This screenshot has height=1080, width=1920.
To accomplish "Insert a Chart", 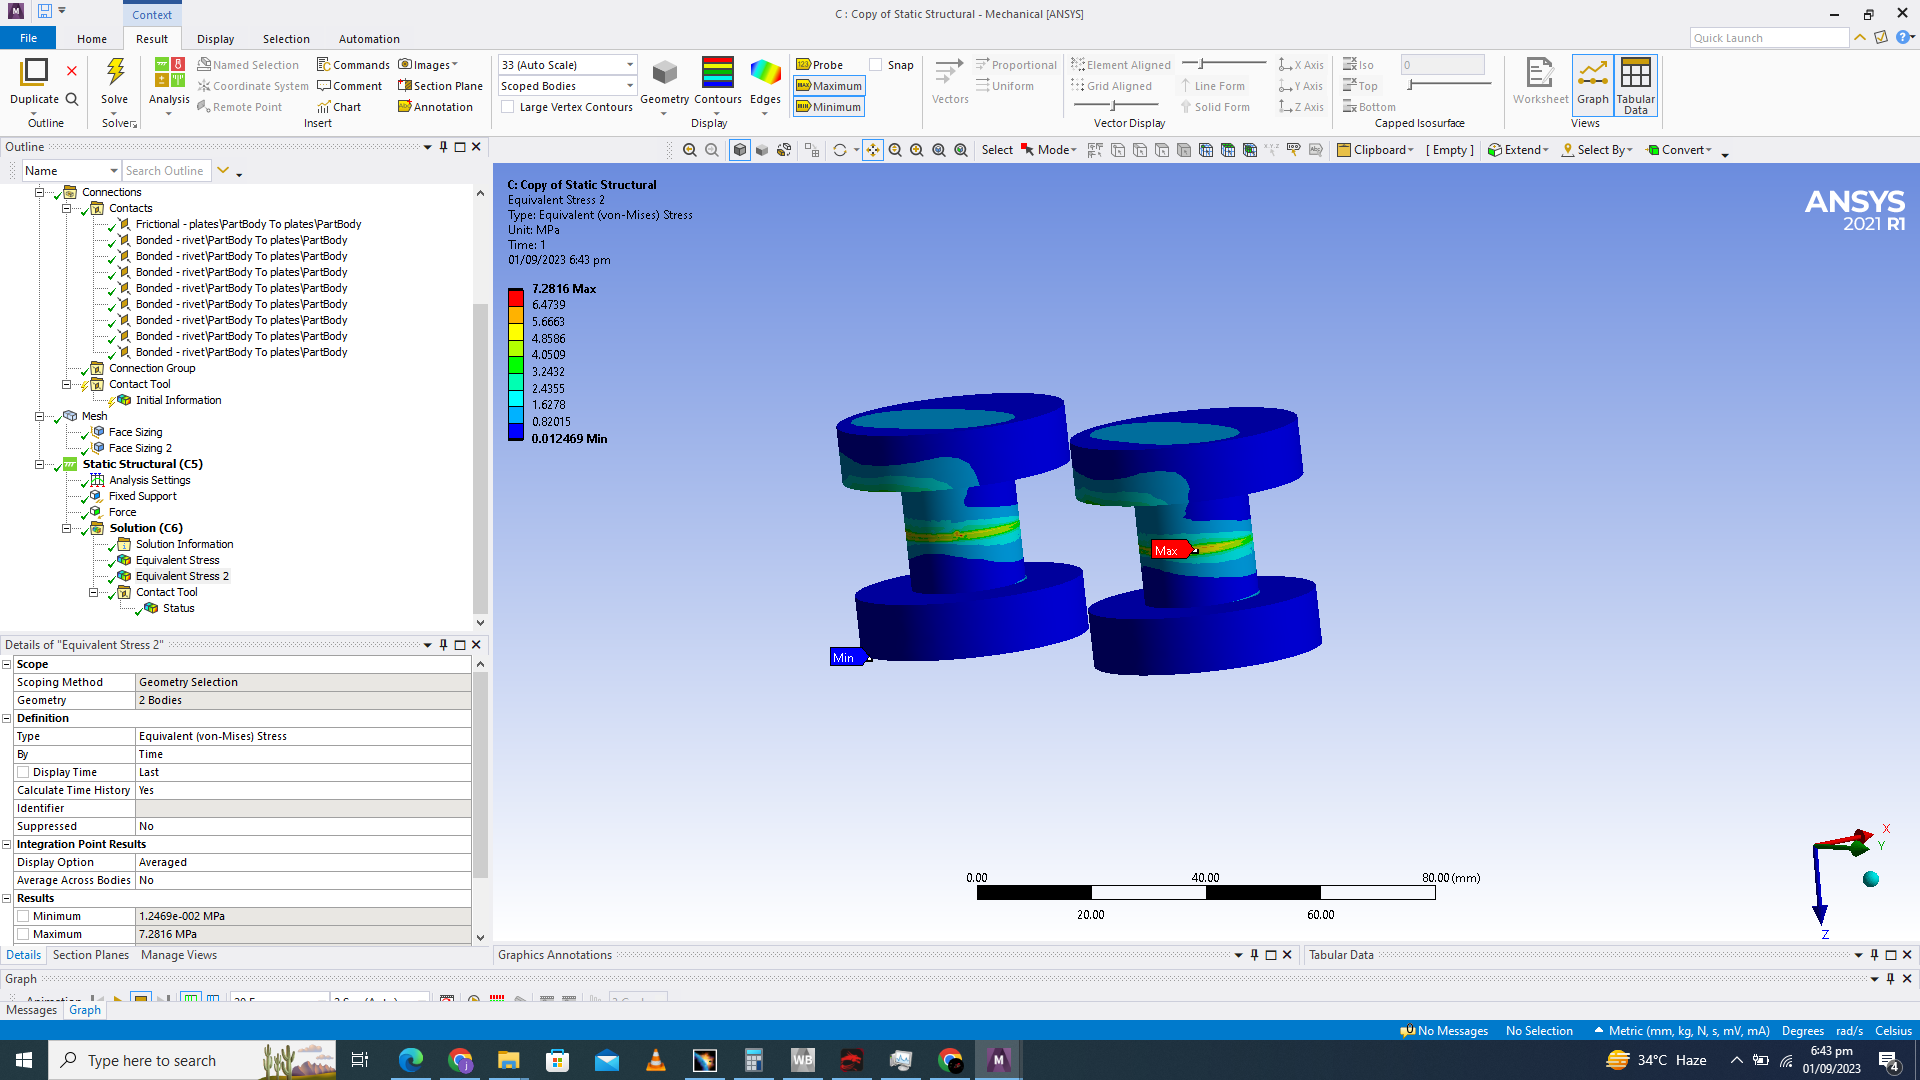I will coord(339,107).
